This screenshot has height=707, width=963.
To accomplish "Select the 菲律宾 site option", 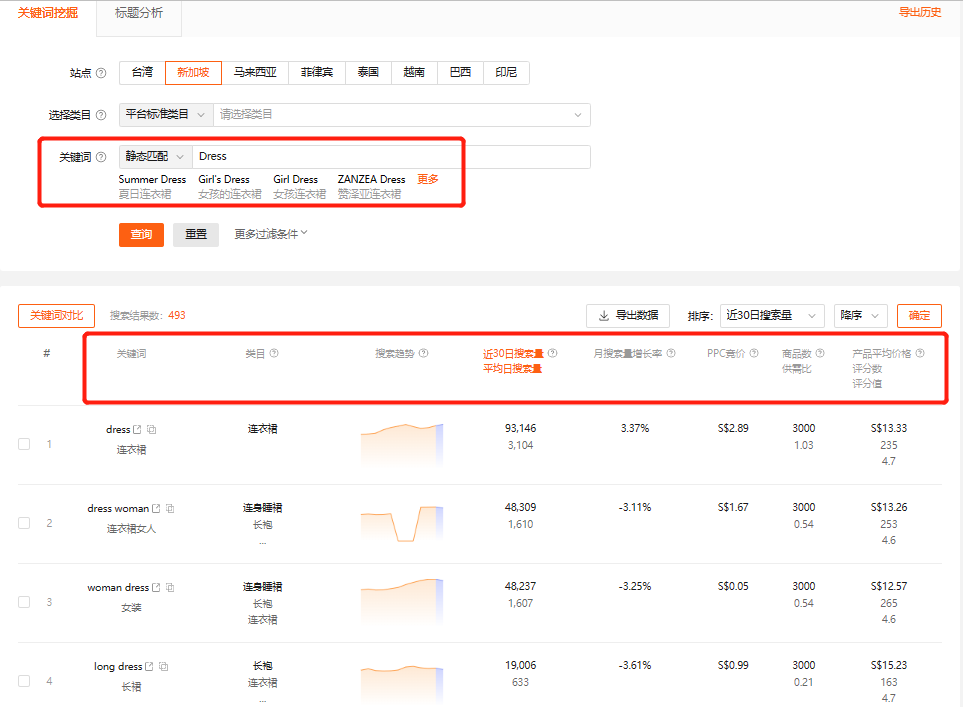I will click(317, 72).
